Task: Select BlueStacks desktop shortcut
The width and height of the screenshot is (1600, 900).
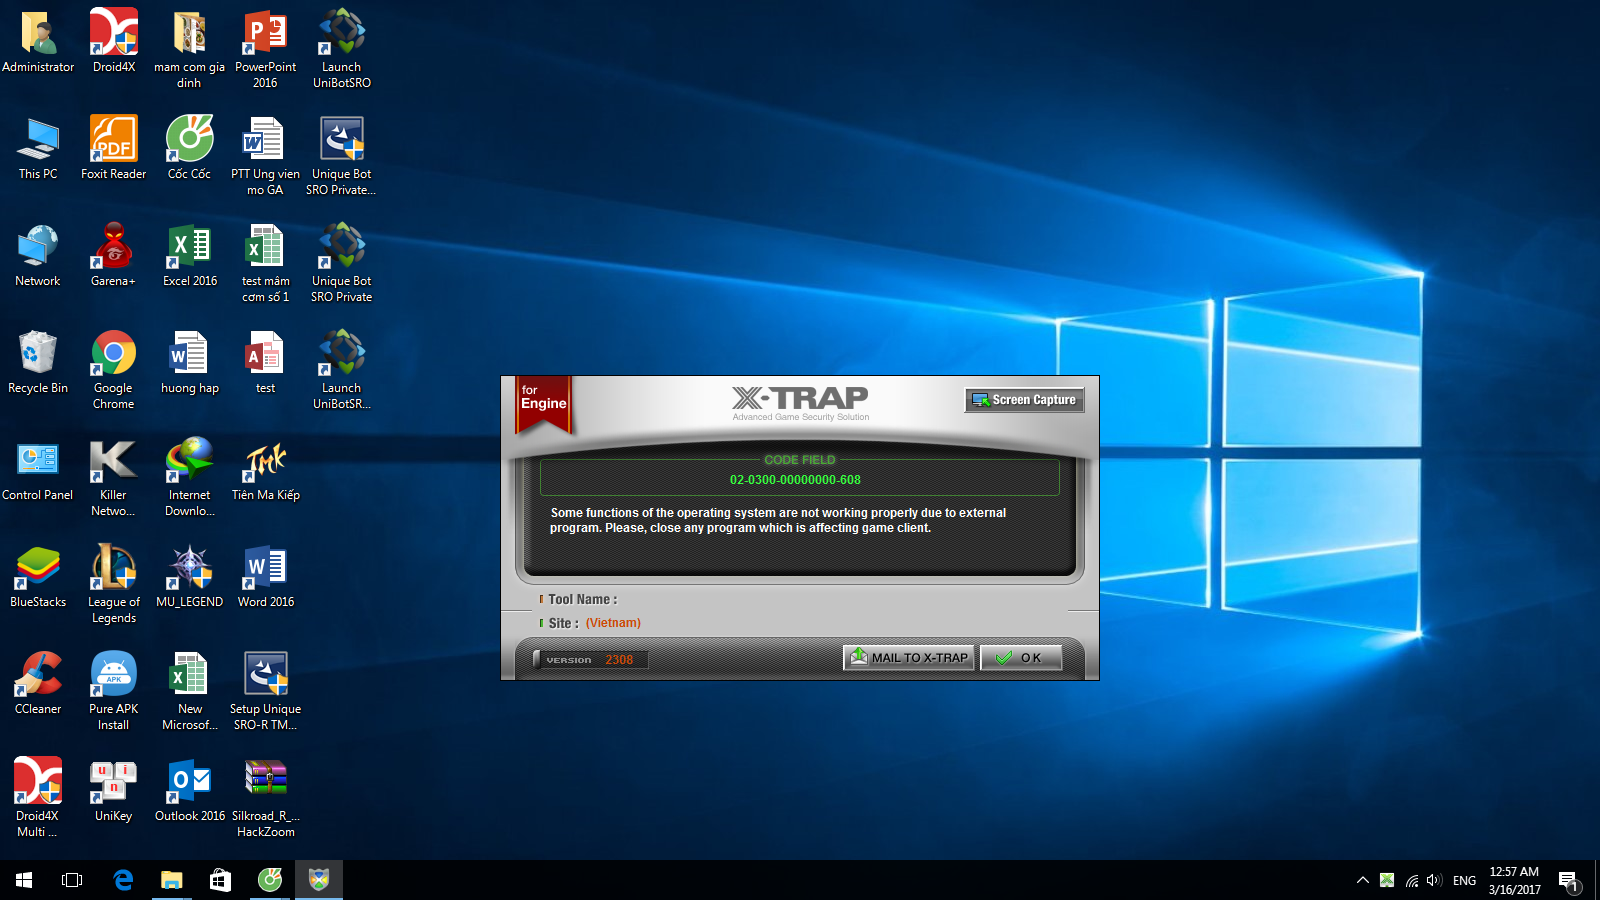Action: 38,577
